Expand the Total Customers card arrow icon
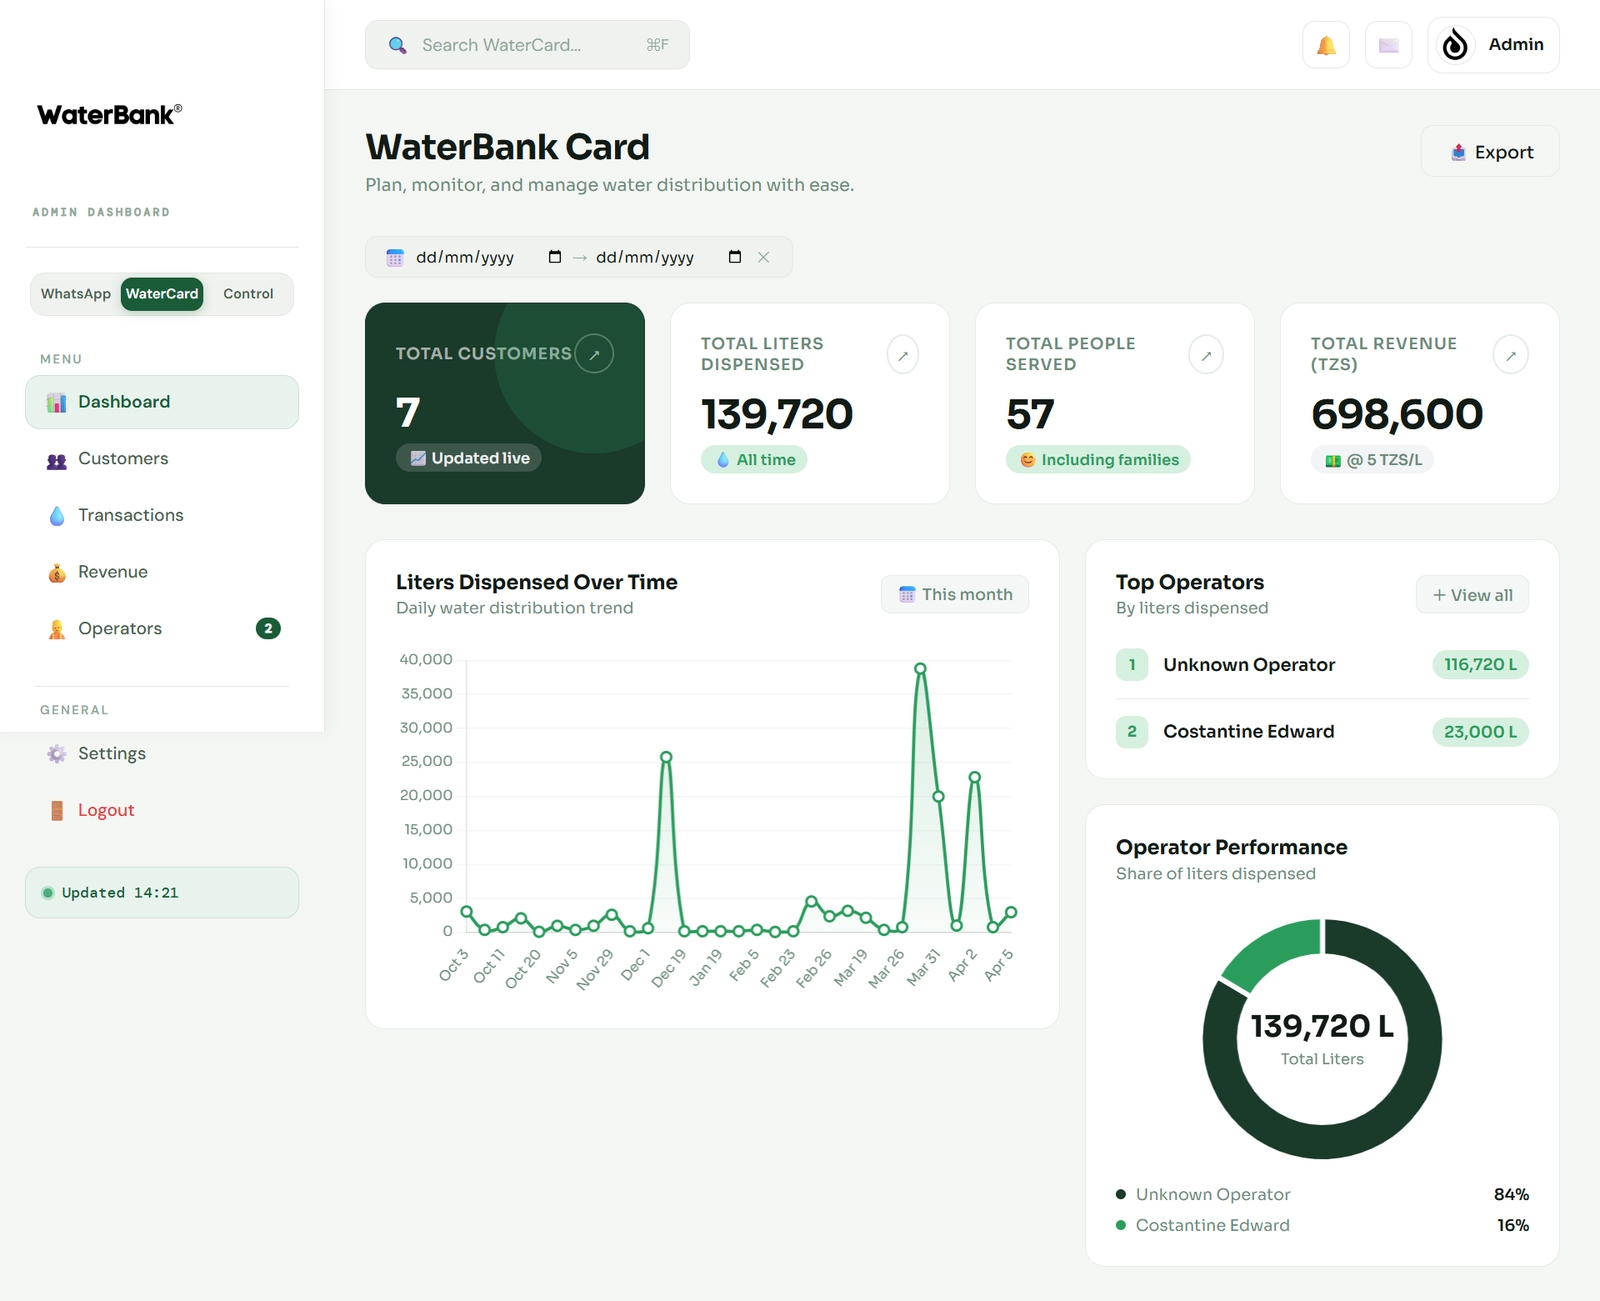 click(595, 353)
